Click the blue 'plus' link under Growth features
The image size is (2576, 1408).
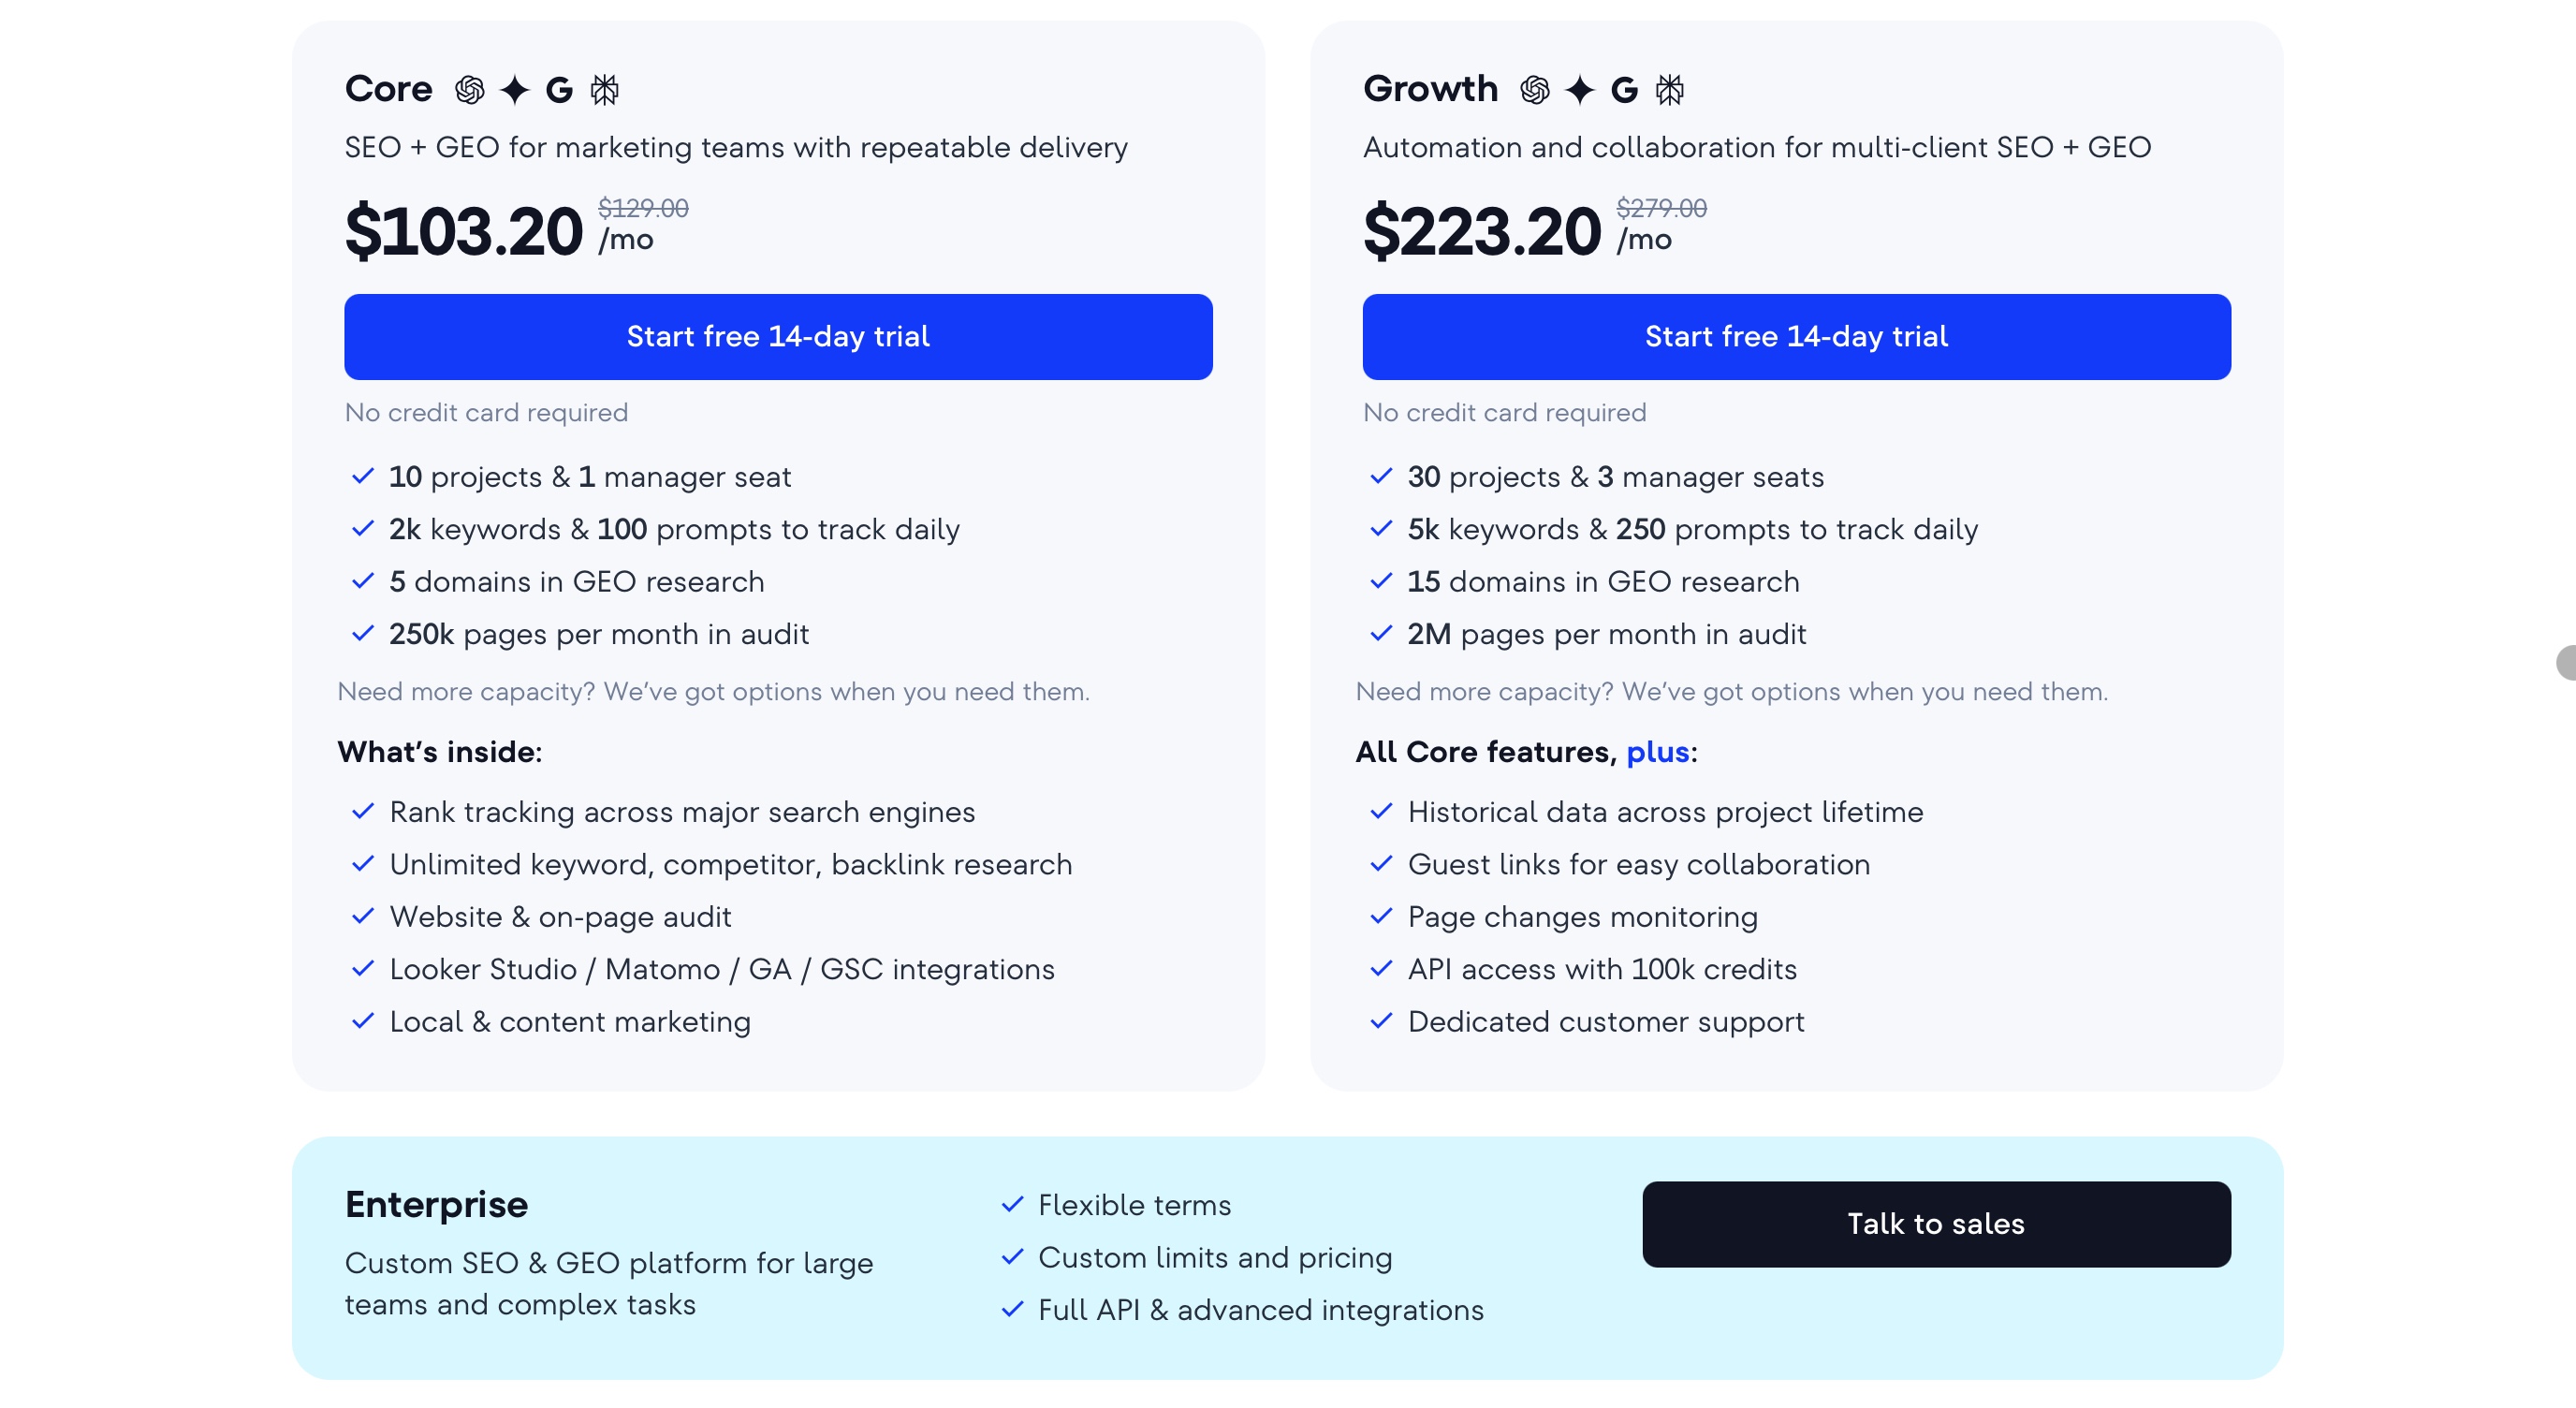[1657, 752]
